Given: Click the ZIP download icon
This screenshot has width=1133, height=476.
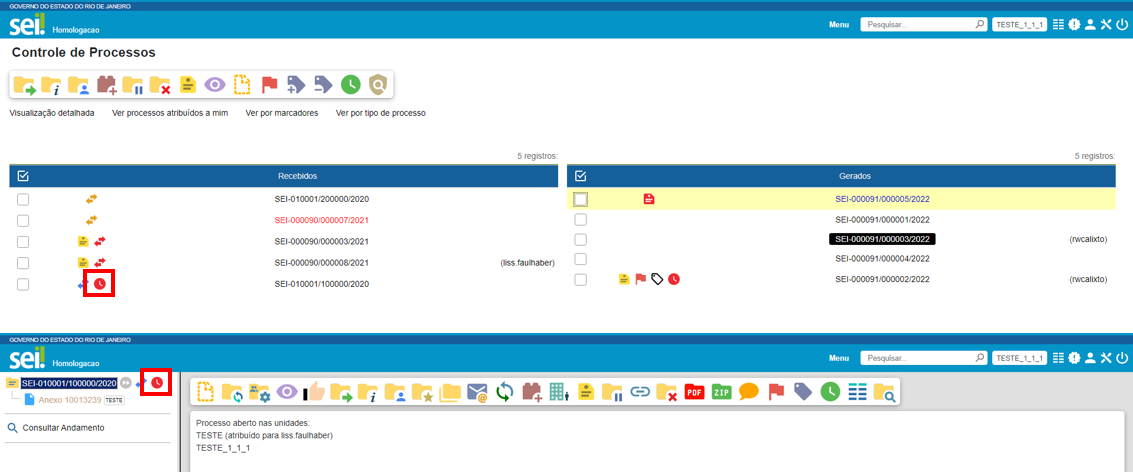Looking at the screenshot, I should pyautogui.click(x=722, y=392).
